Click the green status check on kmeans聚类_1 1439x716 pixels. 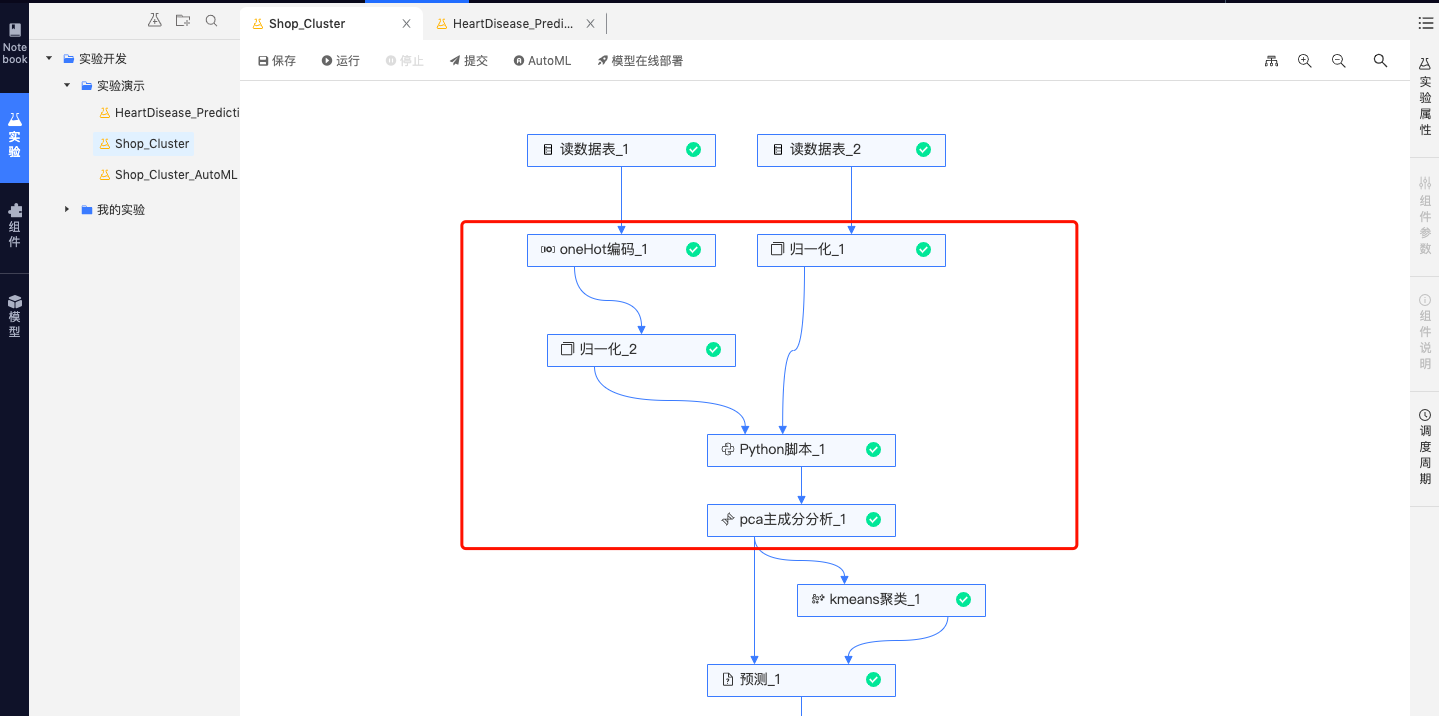coord(963,600)
